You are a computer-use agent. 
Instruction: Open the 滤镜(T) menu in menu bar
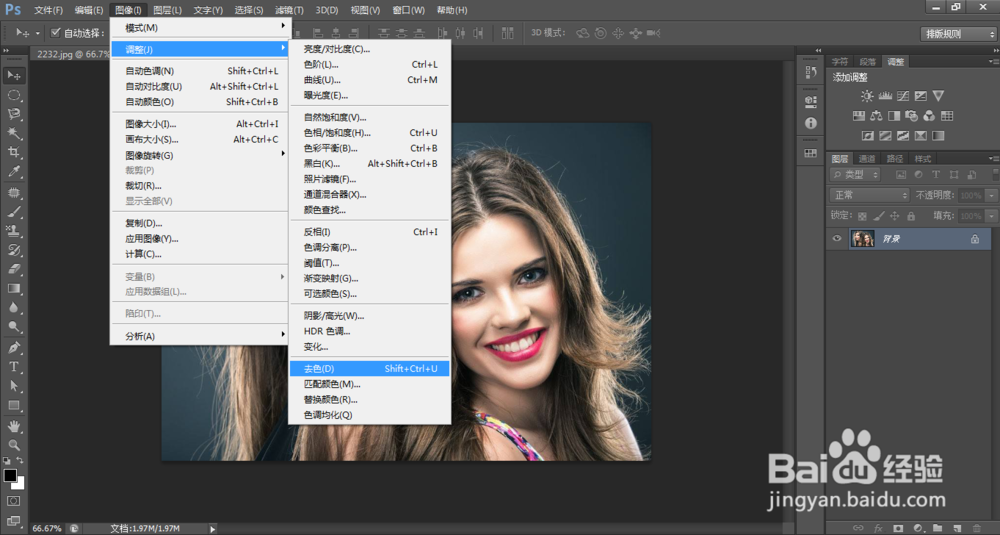click(289, 10)
